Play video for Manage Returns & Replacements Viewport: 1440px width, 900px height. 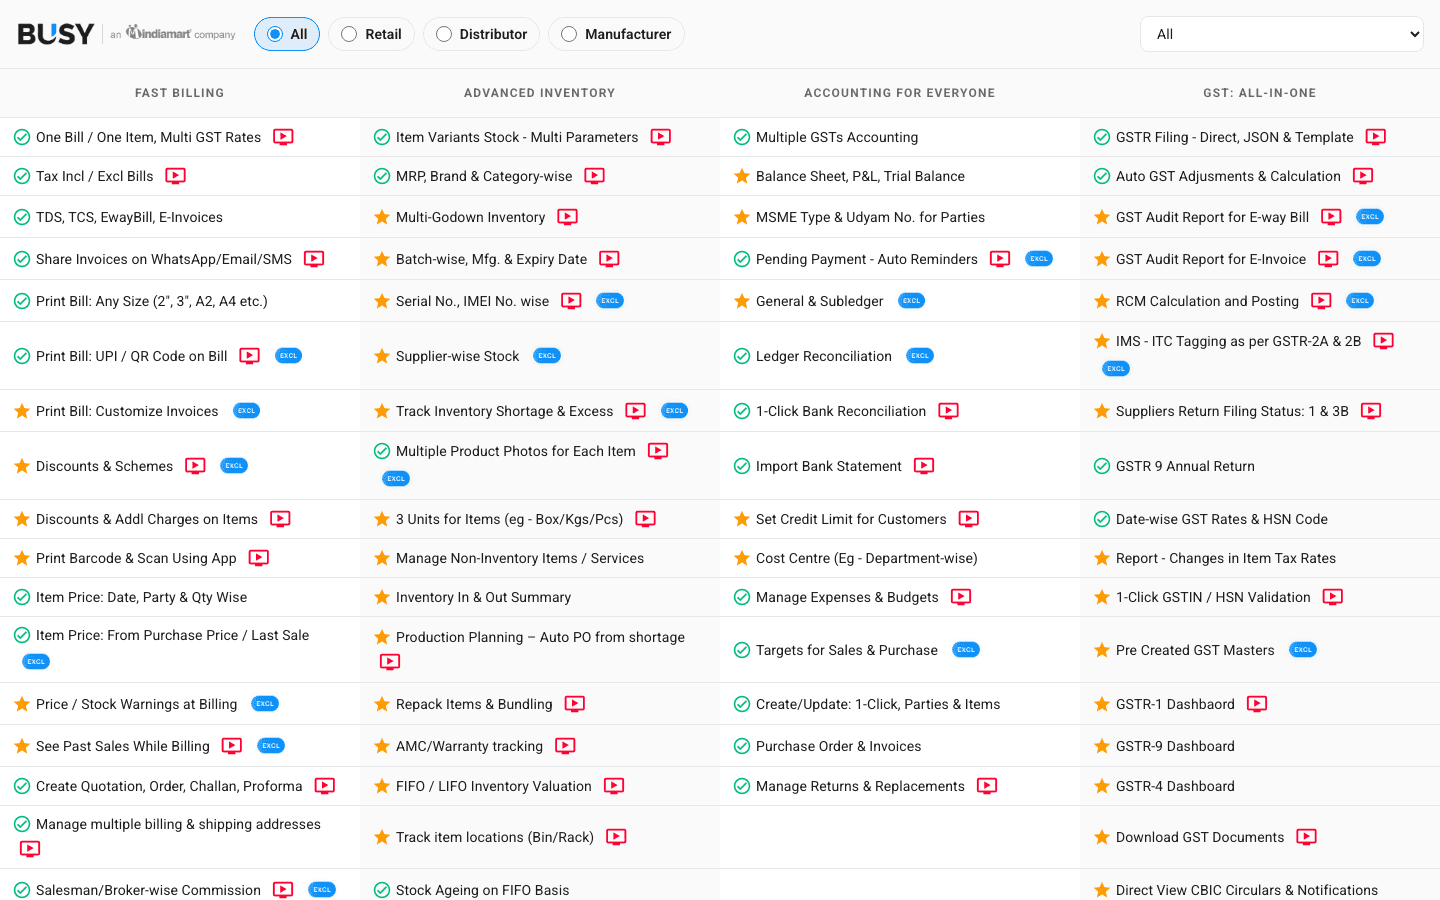[x=988, y=786]
